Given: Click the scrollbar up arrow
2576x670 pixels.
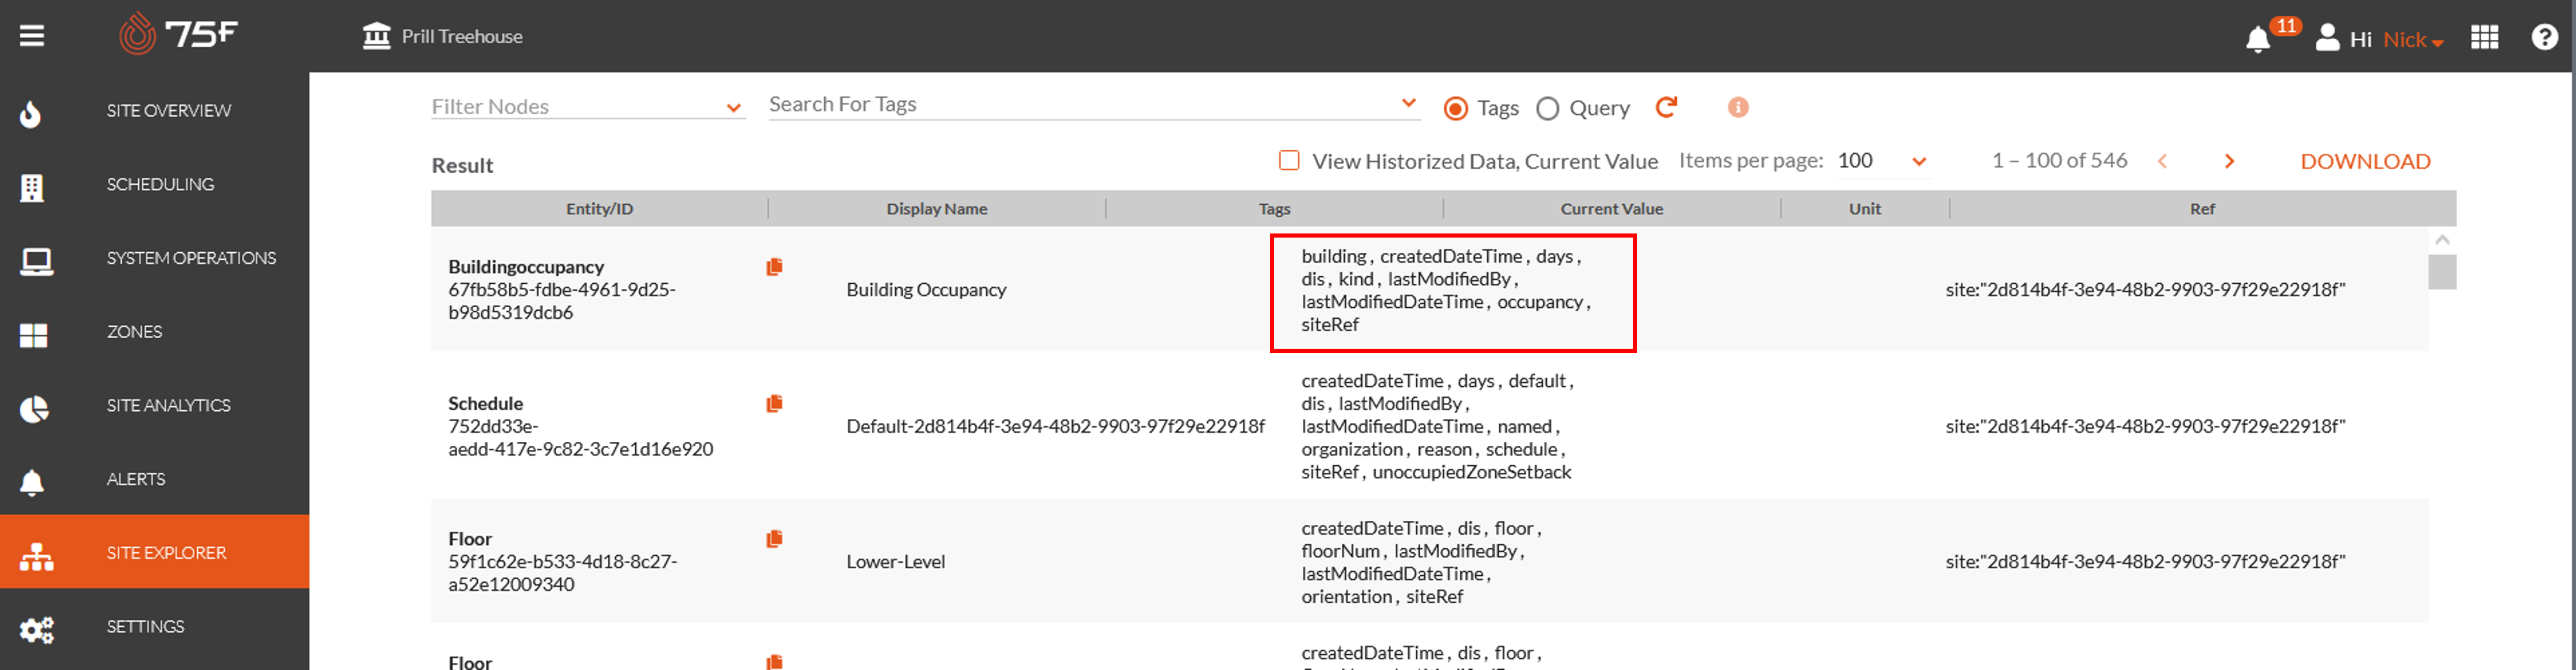Looking at the screenshot, I should (2442, 240).
